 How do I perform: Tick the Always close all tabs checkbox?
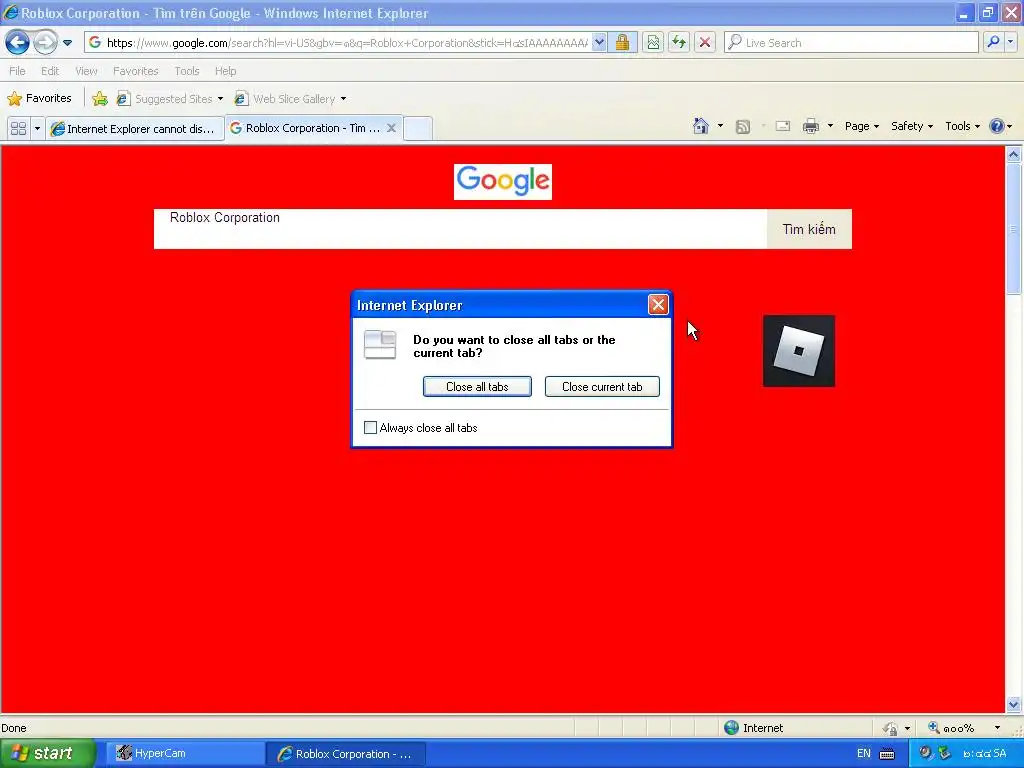[370, 428]
